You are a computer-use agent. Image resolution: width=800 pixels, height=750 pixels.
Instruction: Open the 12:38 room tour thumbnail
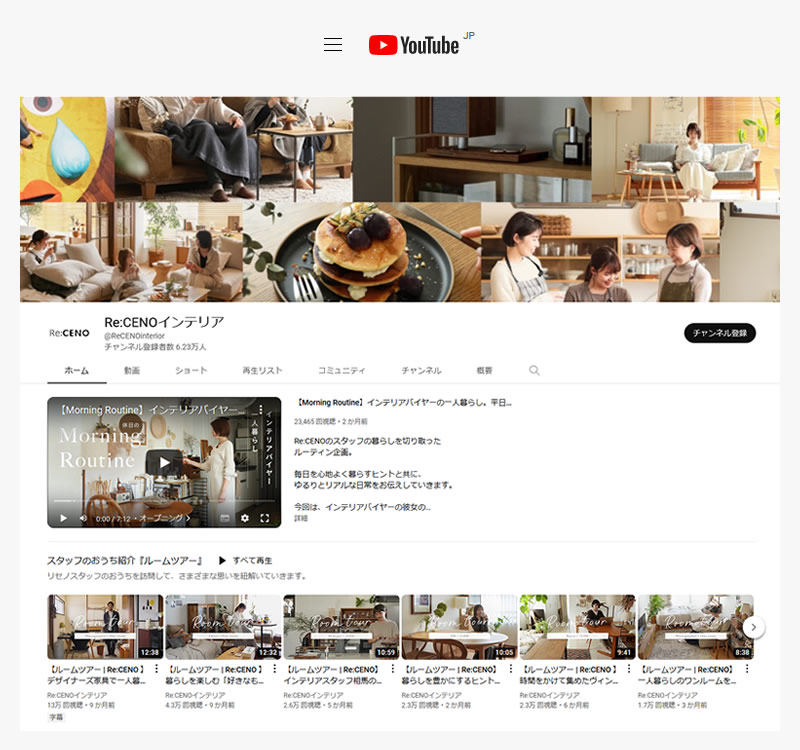tap(105, 627)
